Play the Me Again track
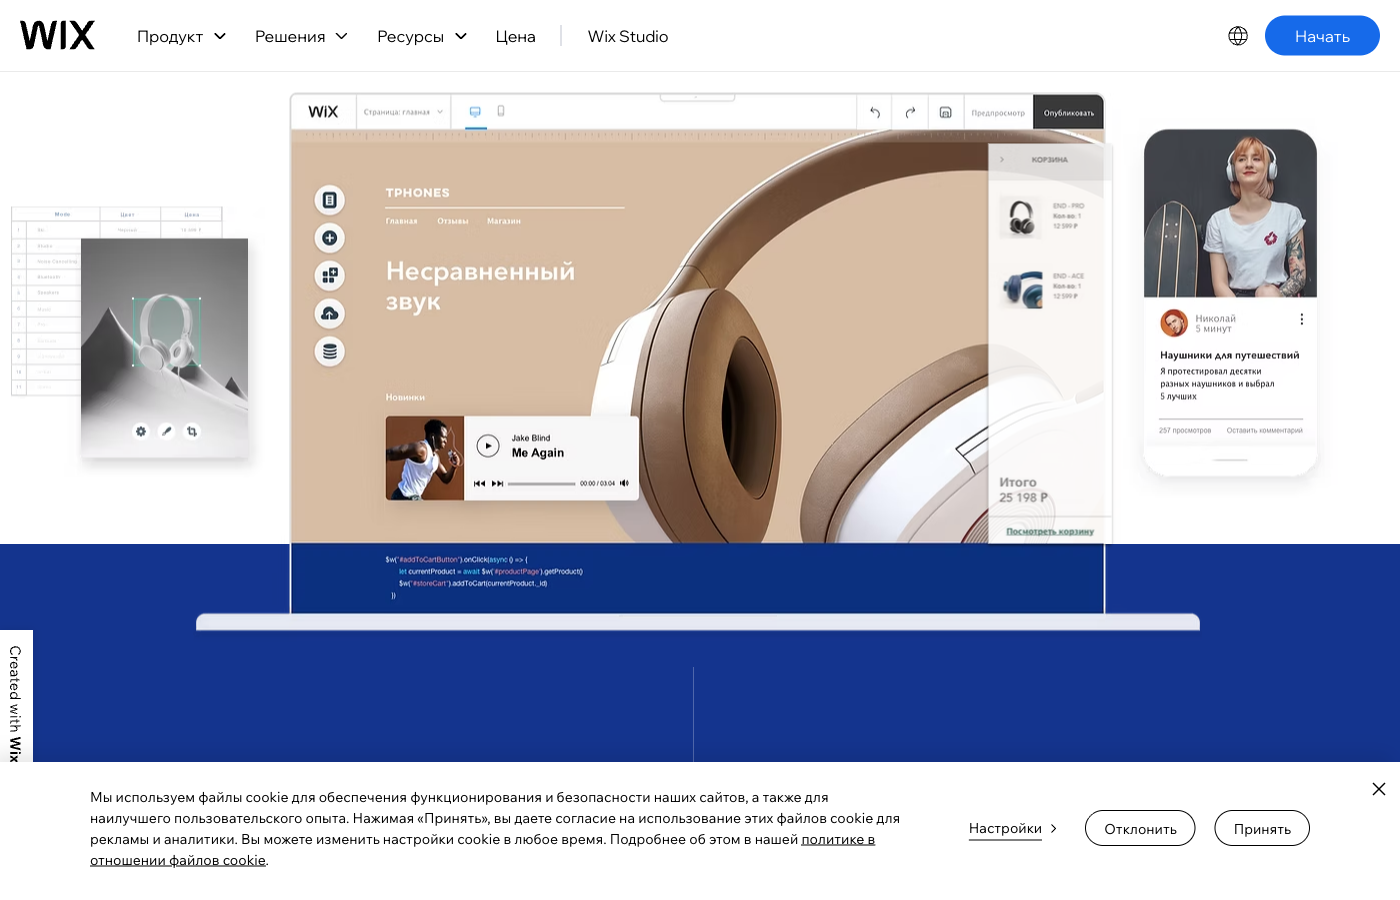 (488, 446)
